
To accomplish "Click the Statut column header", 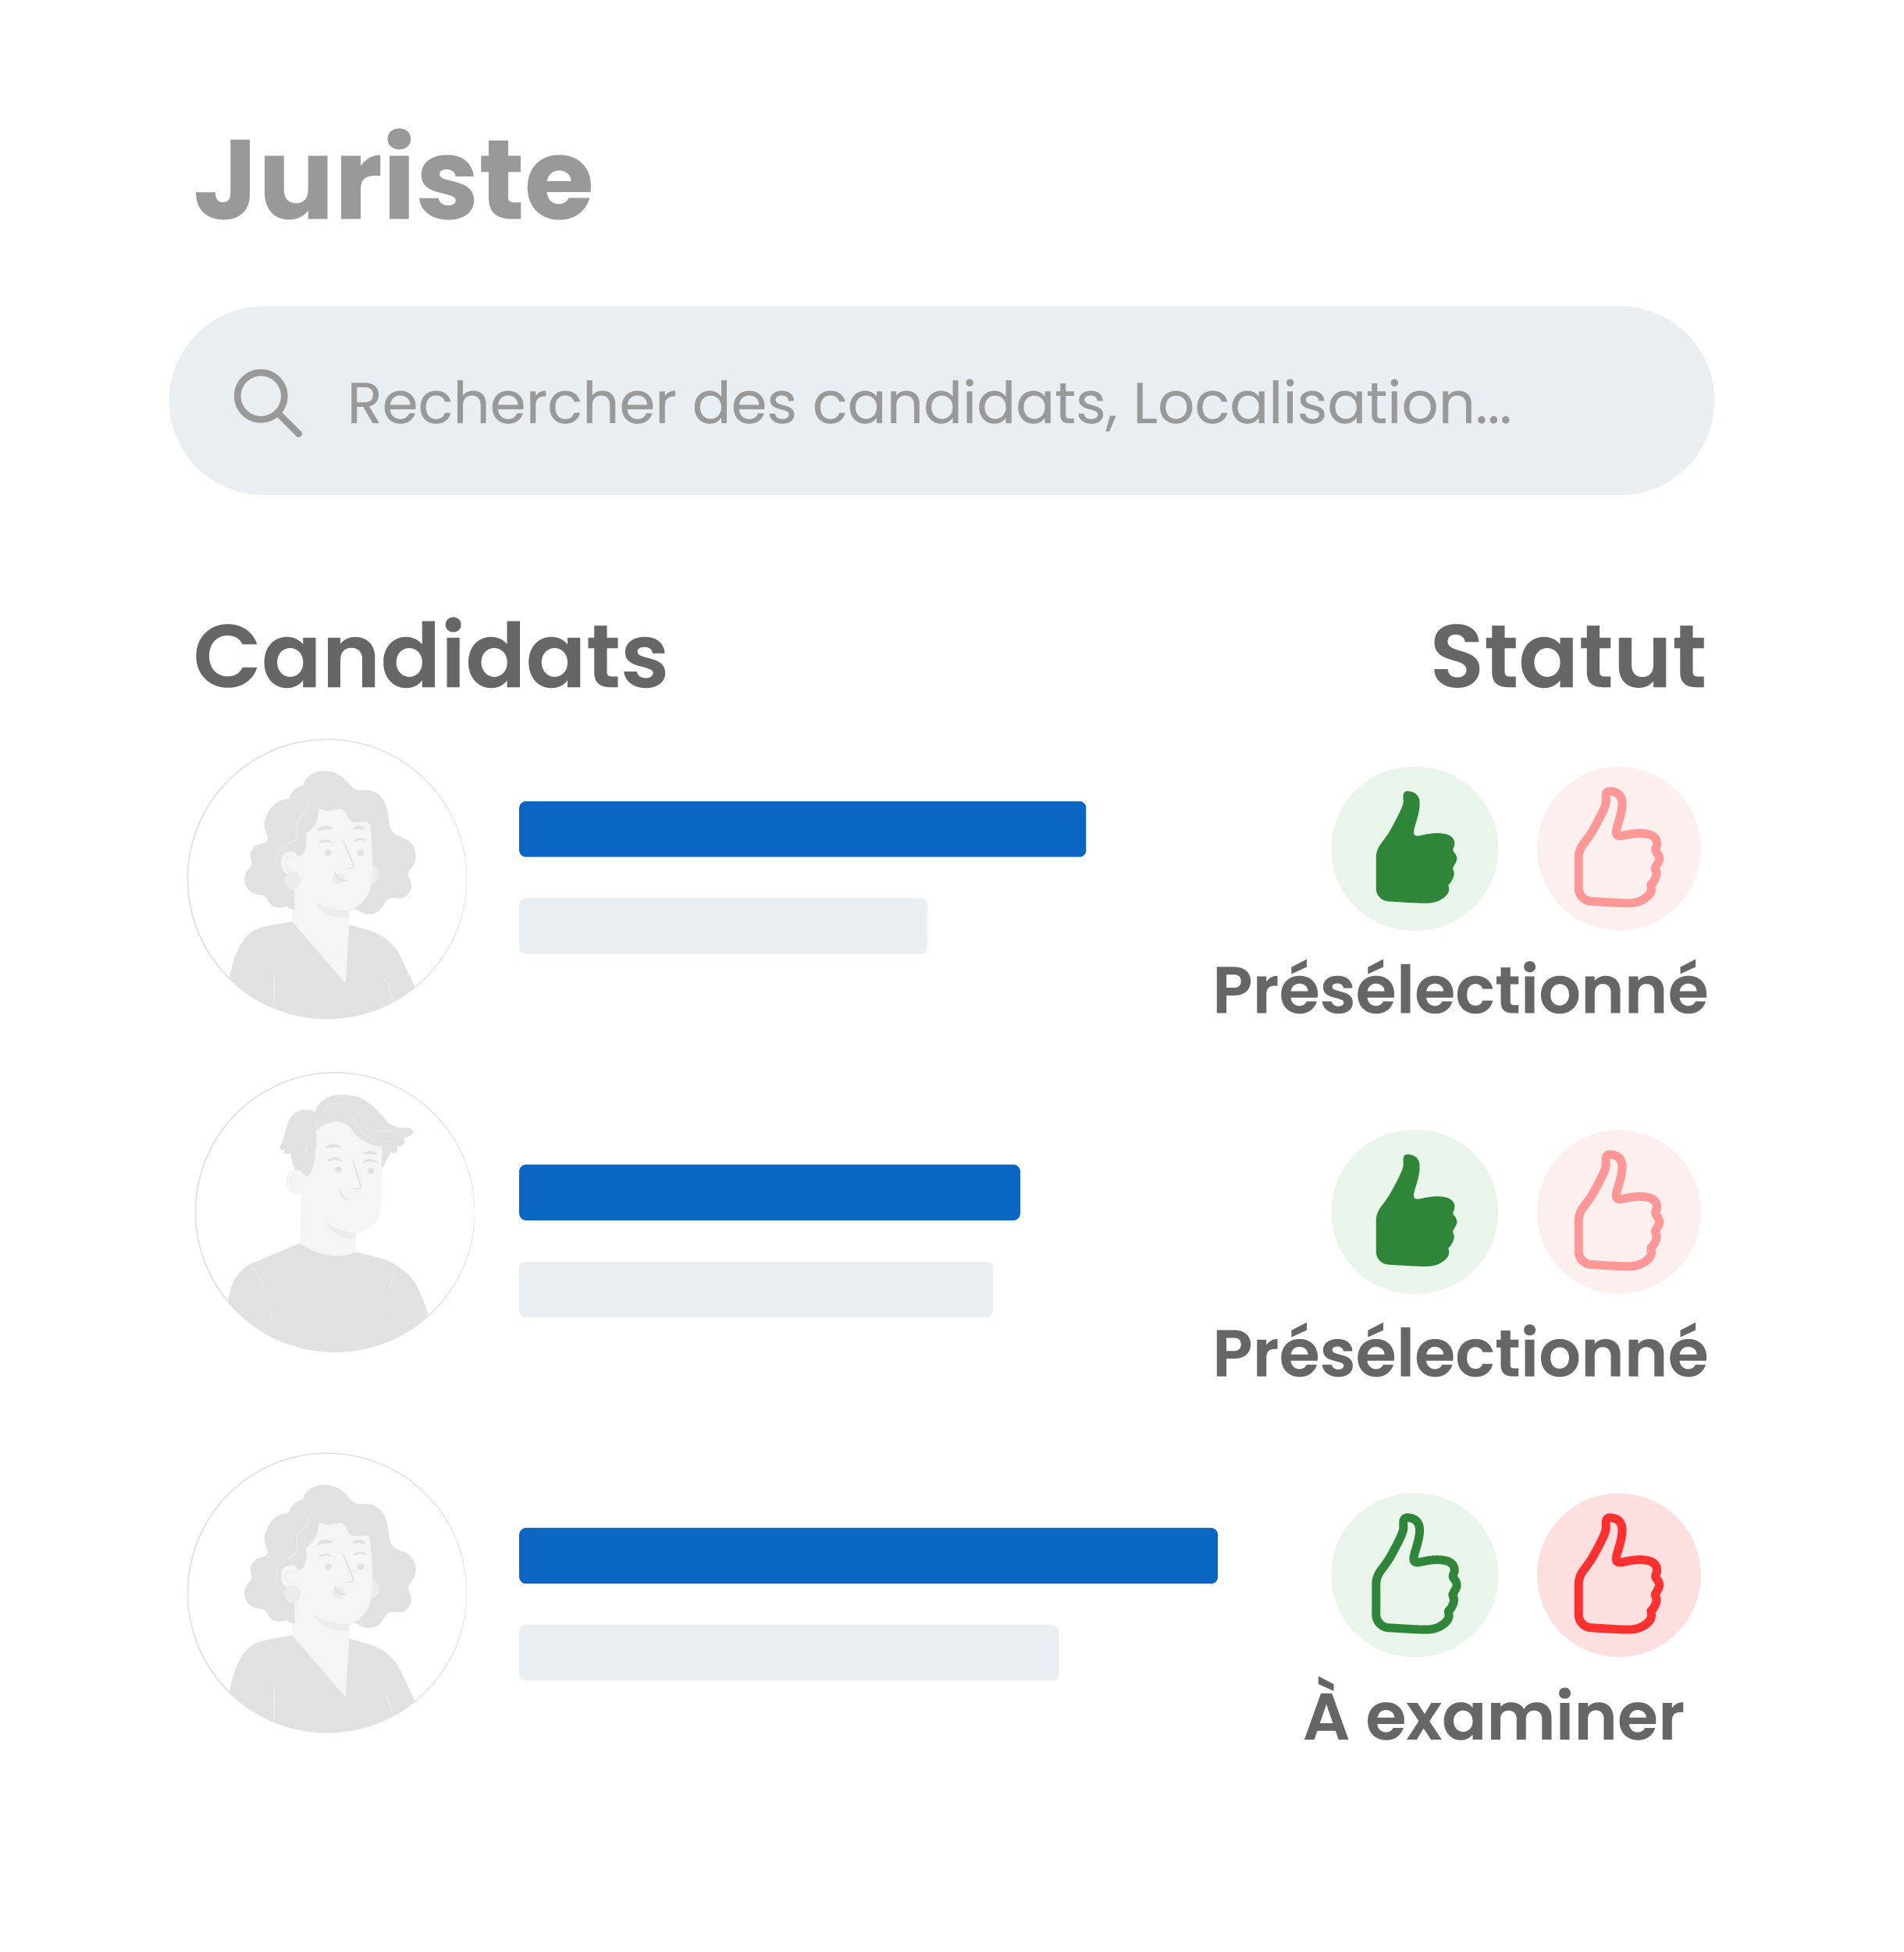I will (x=1567, y=657).
